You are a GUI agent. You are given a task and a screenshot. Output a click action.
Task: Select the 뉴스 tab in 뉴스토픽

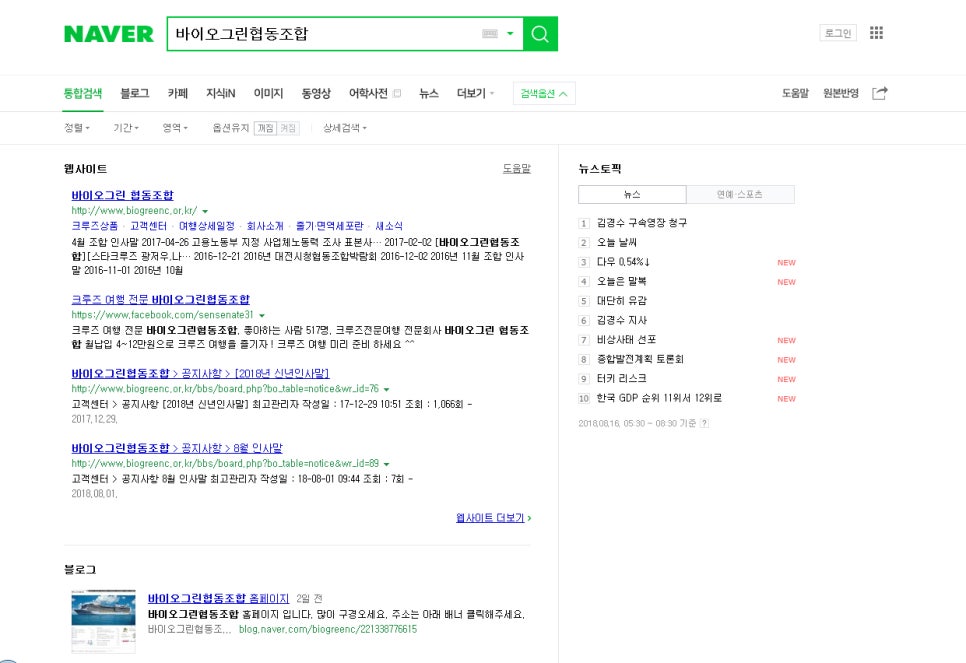click(x=632, y=194)
